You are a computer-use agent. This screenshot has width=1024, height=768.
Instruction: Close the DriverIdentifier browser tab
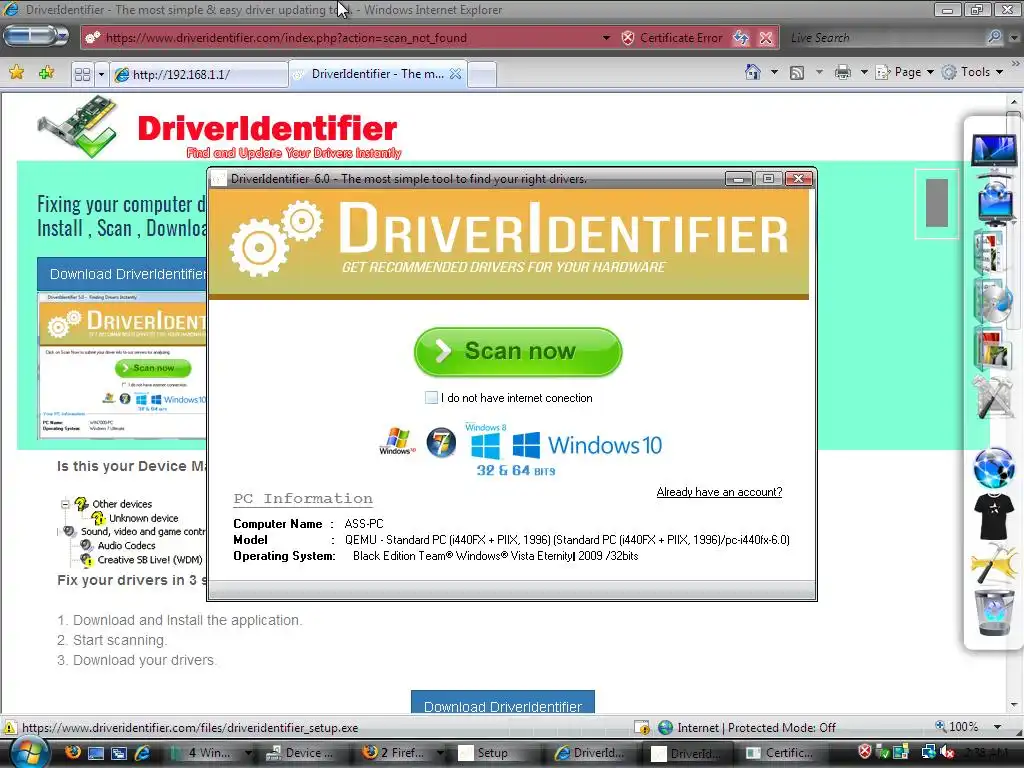tap(455, 74)
